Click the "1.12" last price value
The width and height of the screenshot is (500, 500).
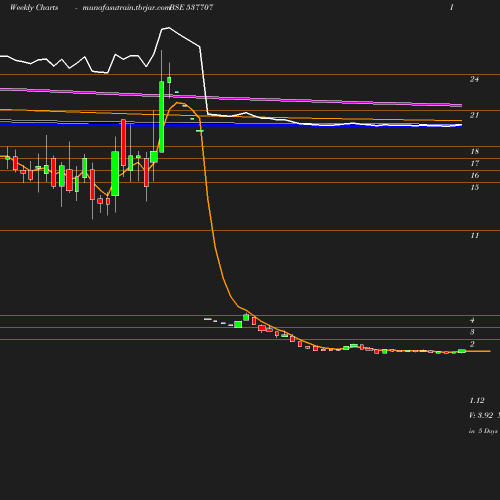click(477, 400)
